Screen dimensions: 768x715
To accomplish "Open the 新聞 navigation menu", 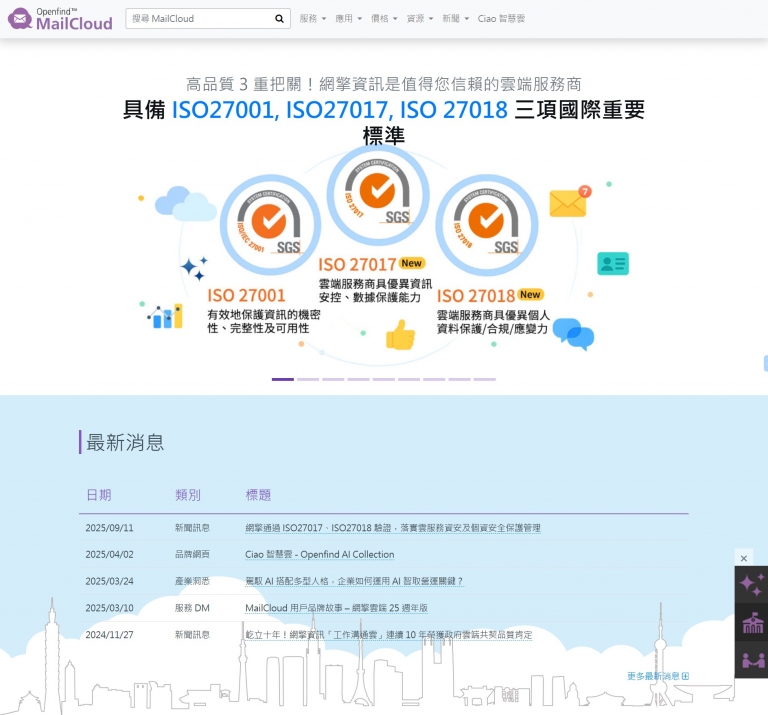I will click(455, 19).
